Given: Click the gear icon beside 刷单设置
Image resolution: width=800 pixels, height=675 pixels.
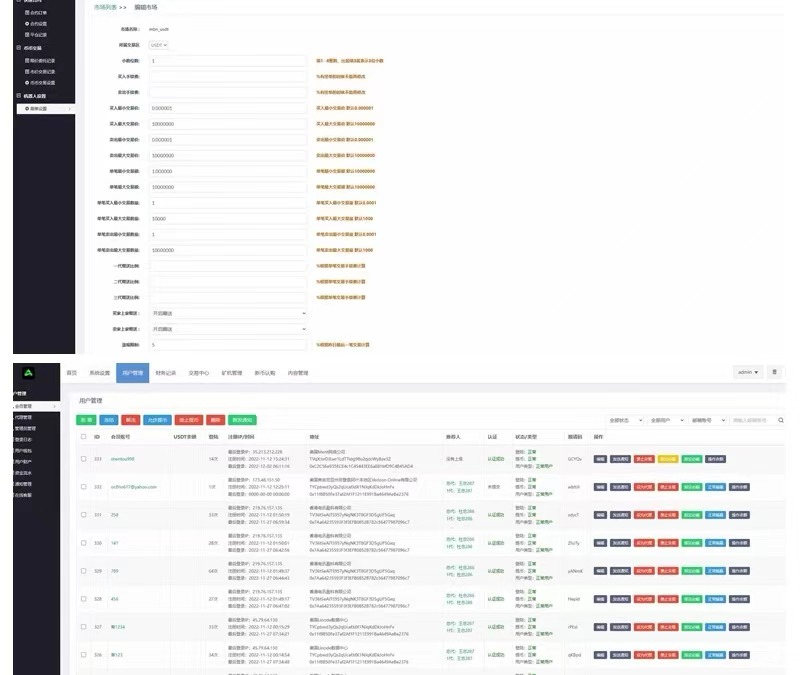Looking at the screenshot, I should (x=27, y=109).
